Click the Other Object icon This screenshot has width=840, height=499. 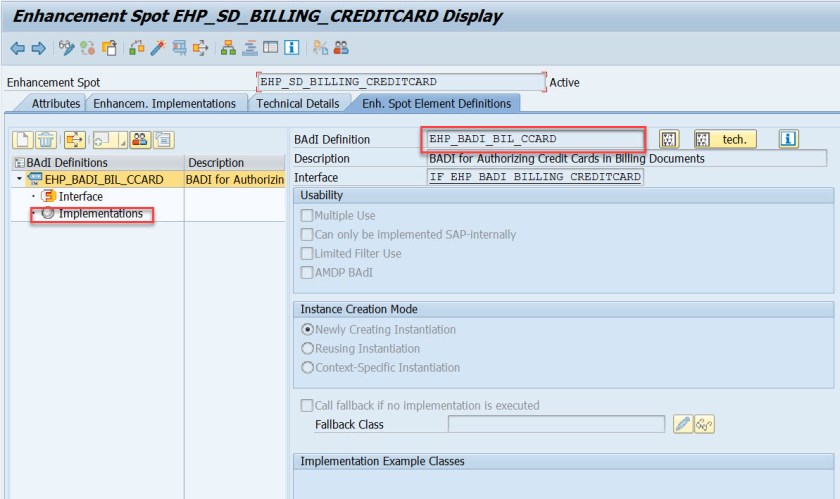(109, 48)
